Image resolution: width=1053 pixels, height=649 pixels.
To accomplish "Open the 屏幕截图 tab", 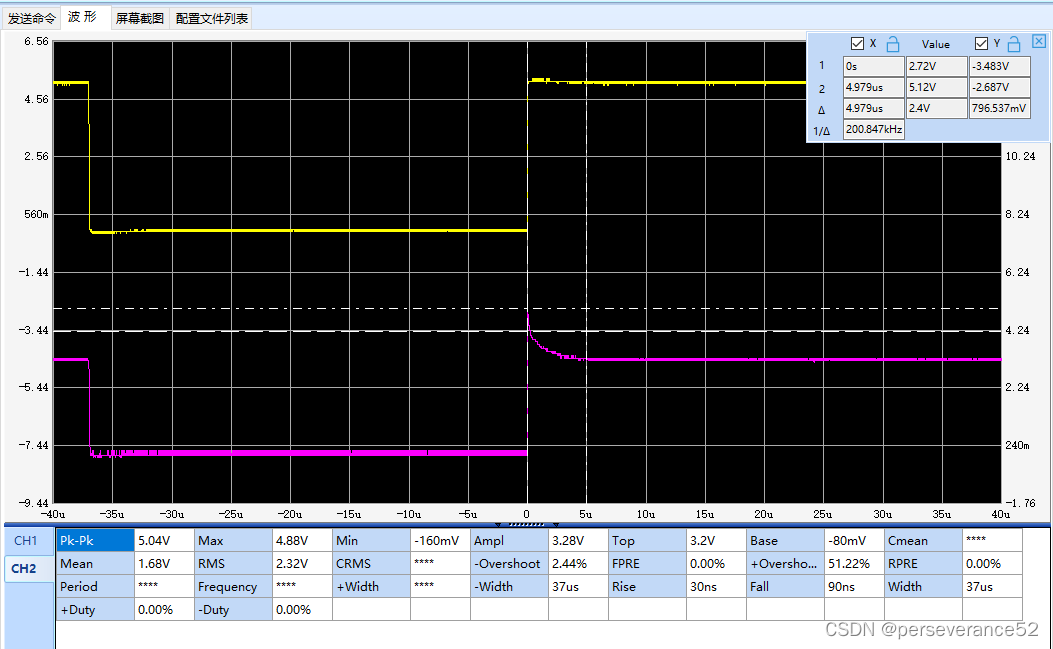I will click(x=140, y=18).
